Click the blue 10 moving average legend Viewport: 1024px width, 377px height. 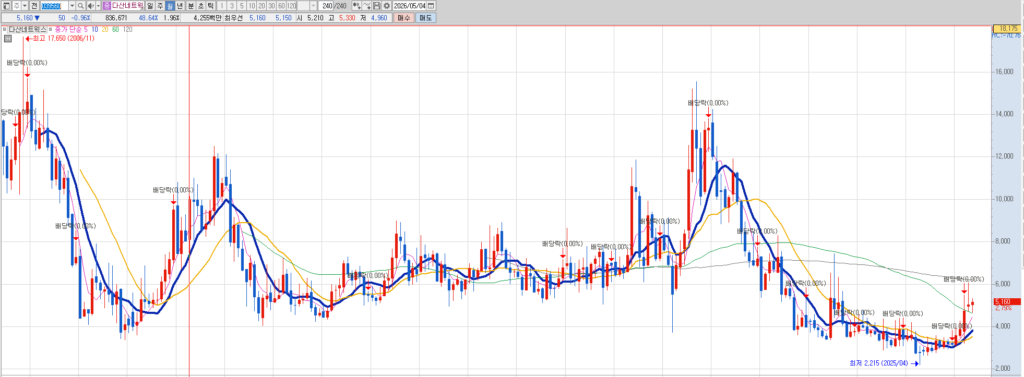[95, 30]
